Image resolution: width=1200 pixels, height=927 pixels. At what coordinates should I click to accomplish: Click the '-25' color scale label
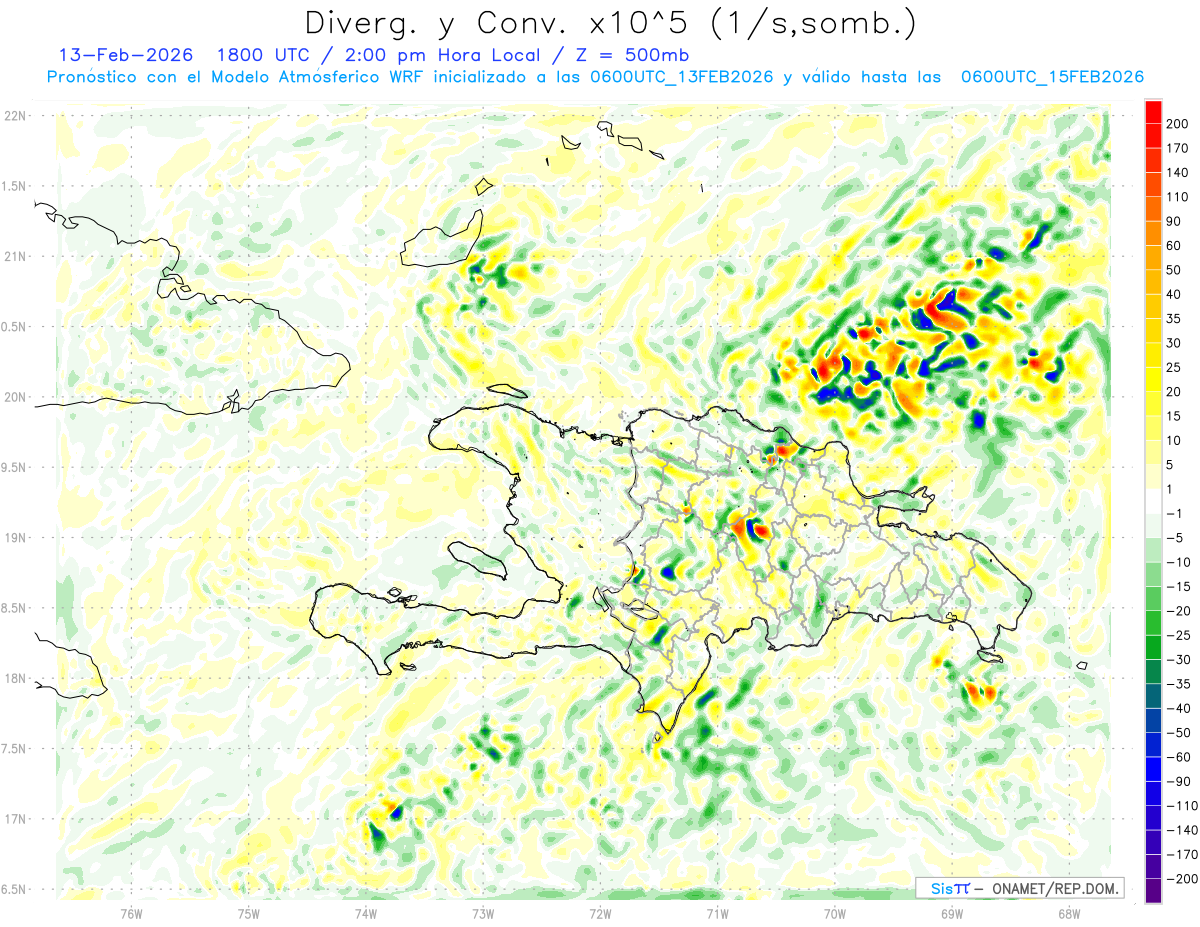click(x=1180, y=635)
